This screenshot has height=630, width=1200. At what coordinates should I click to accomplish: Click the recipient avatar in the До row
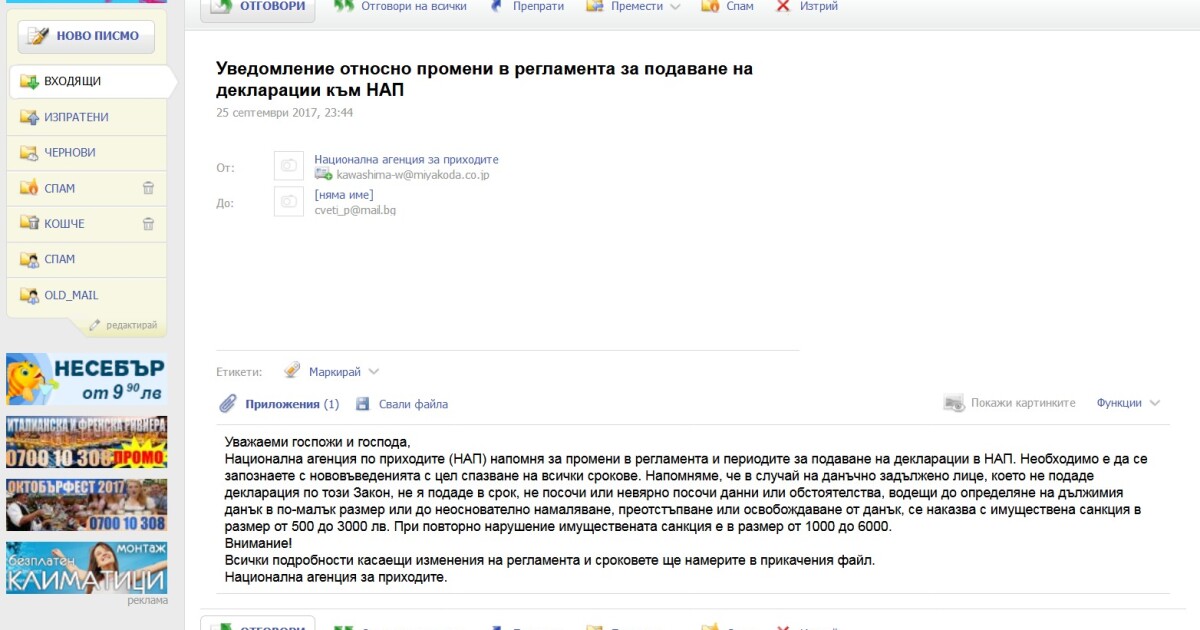[289, 201]
